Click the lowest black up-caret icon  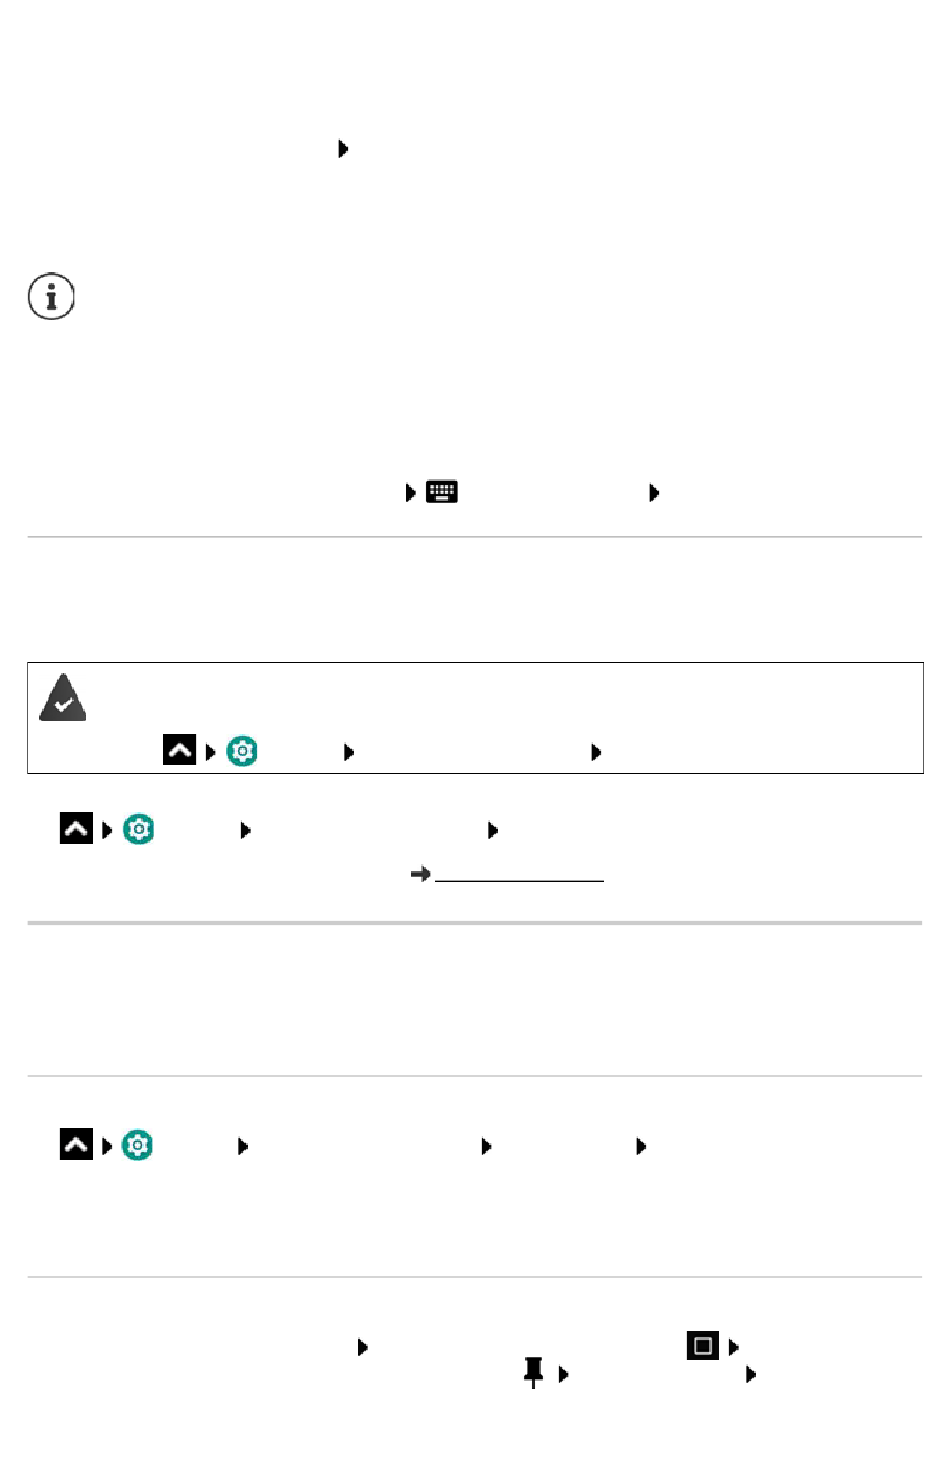coord(77,1144)
